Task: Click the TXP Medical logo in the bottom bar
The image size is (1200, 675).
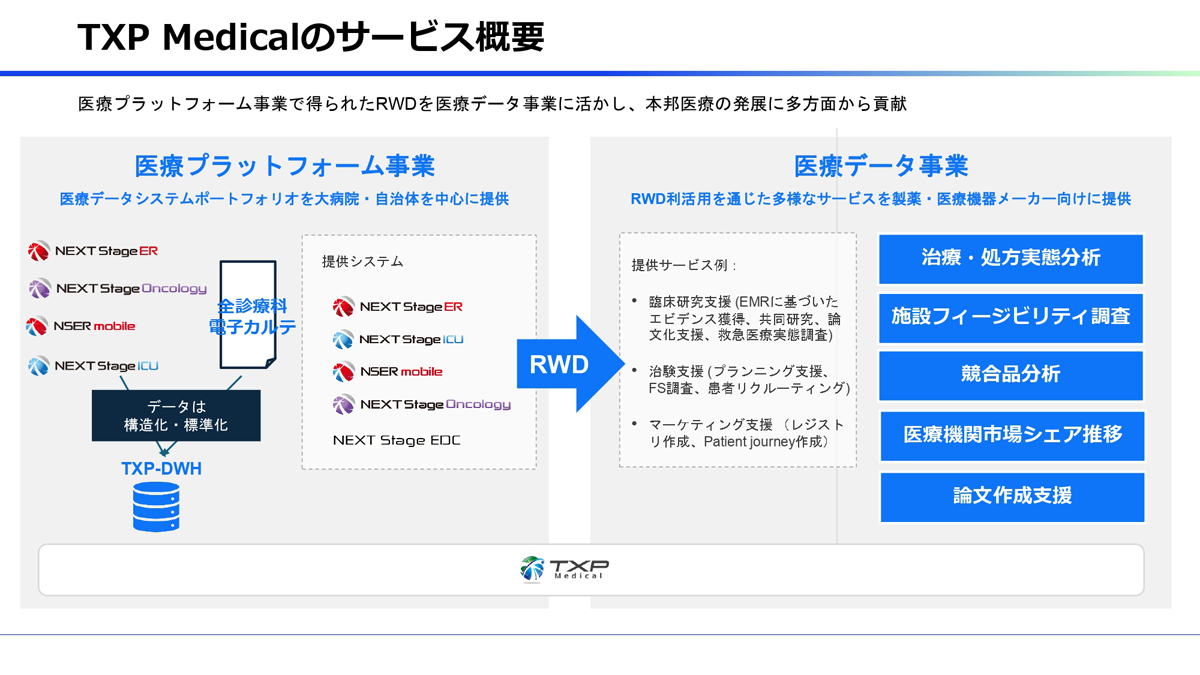Action: point(565,569)
